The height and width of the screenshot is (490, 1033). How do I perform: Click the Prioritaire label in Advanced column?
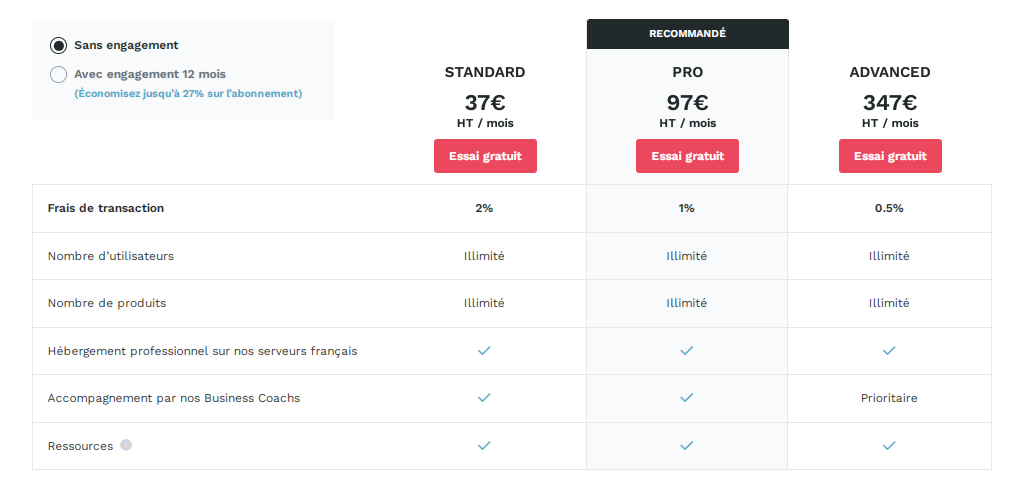click(889, 398)
